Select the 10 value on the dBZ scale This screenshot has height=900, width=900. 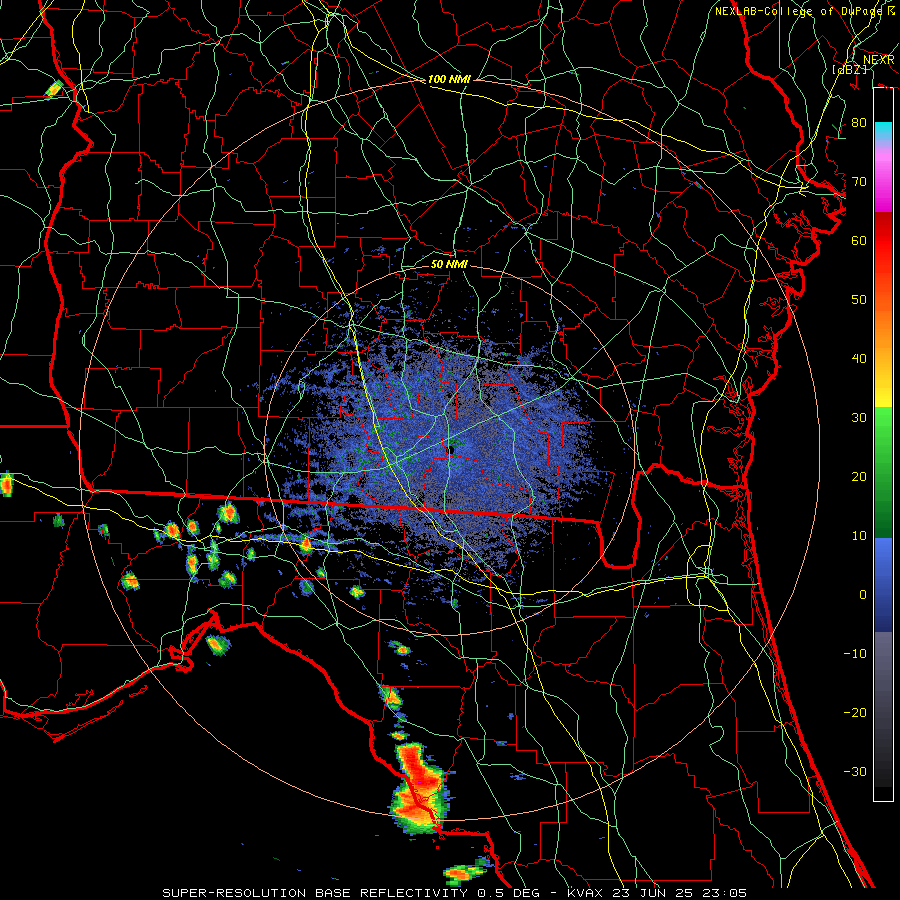(859, 536)
